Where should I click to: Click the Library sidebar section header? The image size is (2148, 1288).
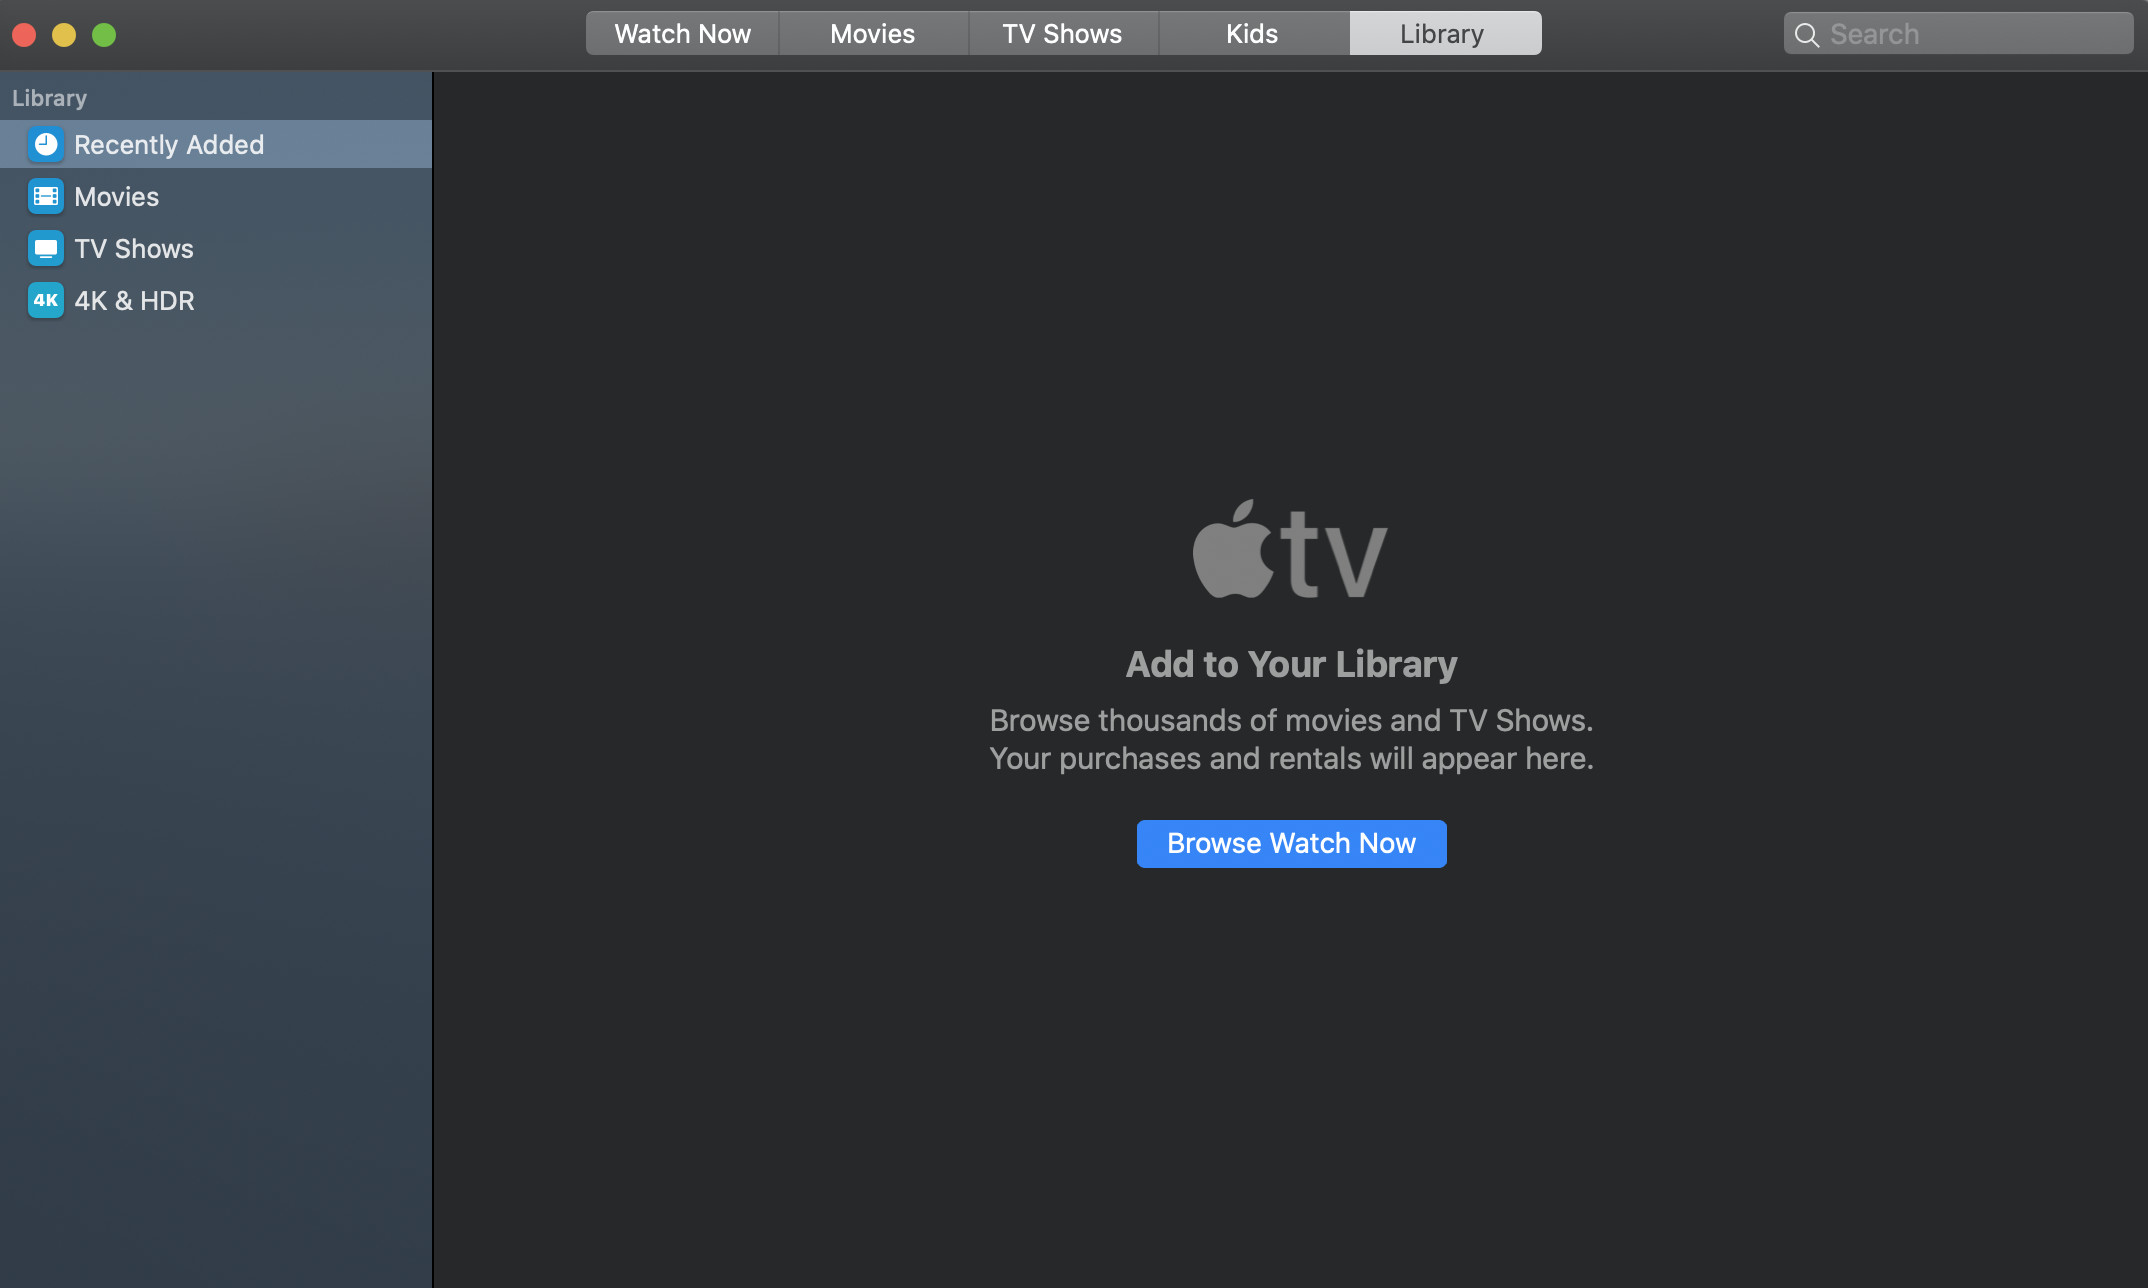pyautogui.click(x=49, y=98)
